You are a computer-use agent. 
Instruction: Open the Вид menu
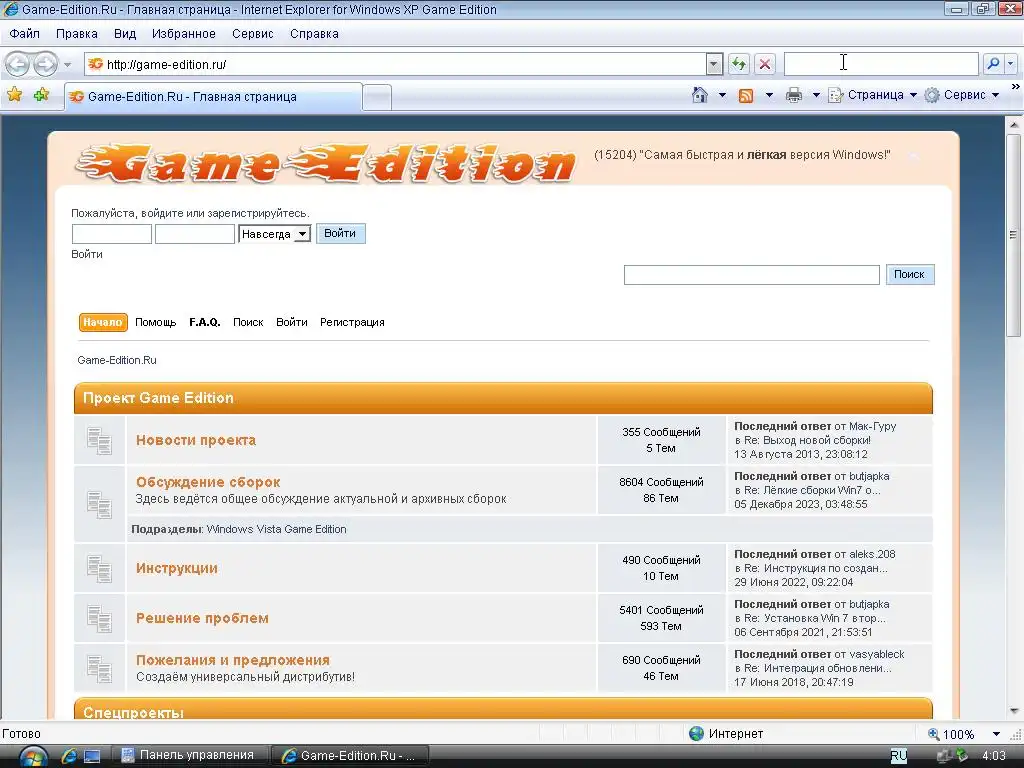tap(125, 34)
